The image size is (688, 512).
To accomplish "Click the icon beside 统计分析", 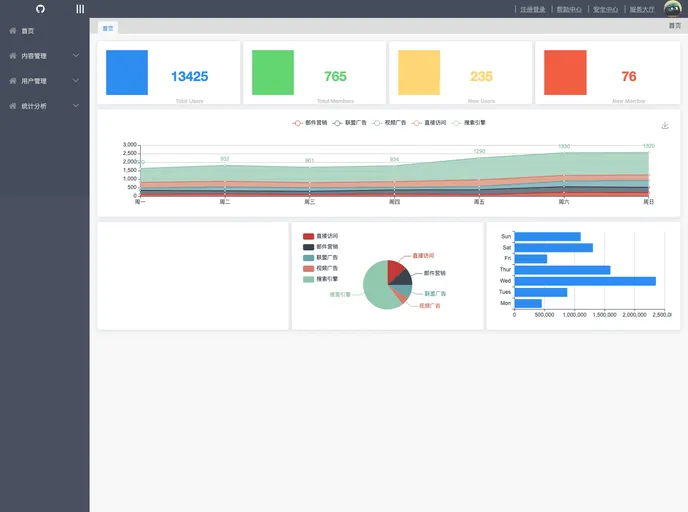I will 13,106.
